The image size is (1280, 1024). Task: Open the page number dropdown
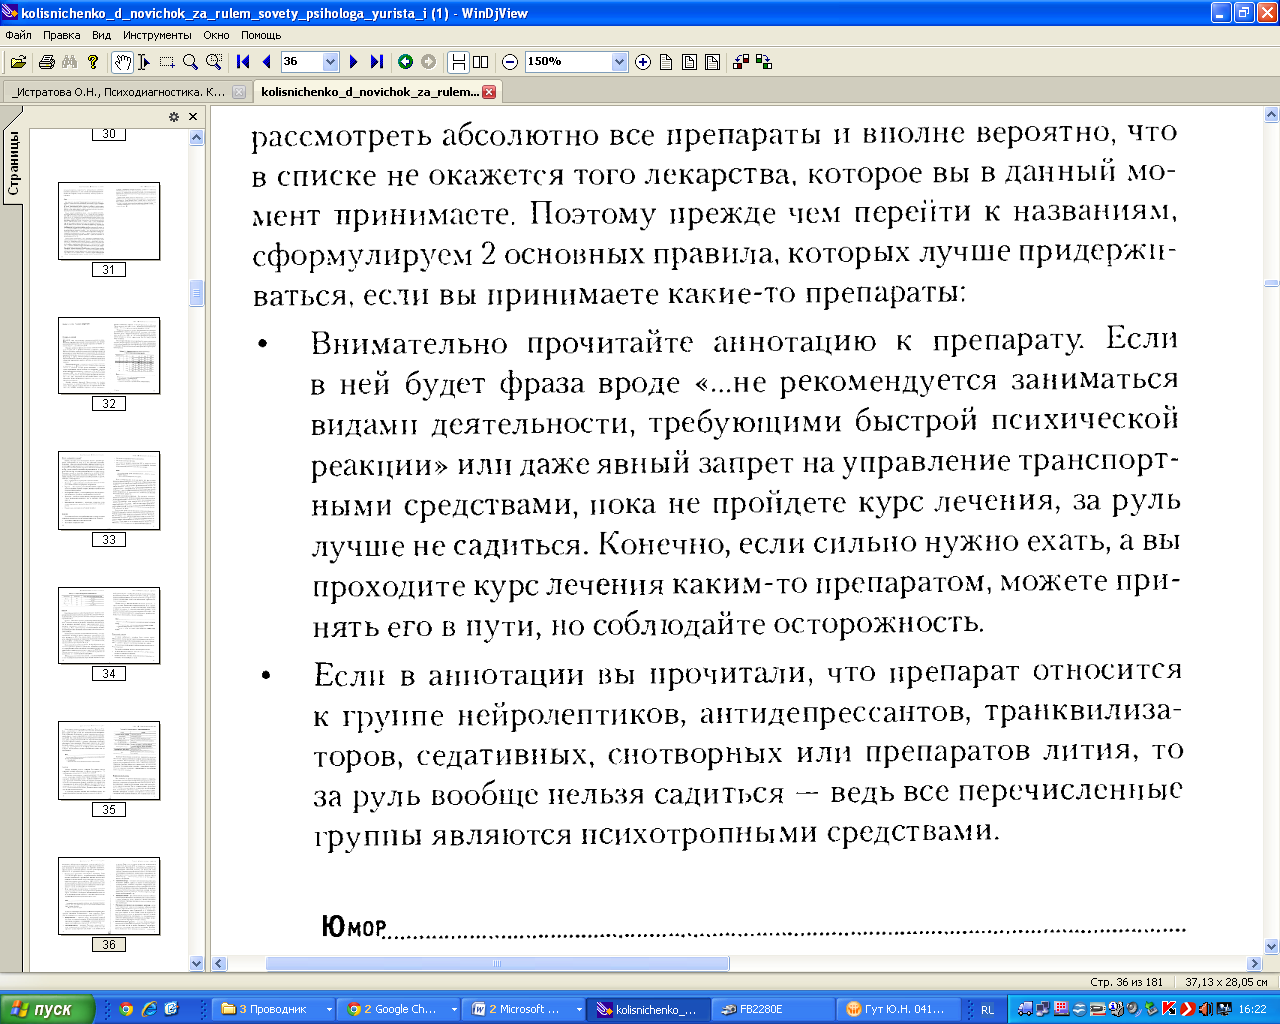(x=330, y=62)
